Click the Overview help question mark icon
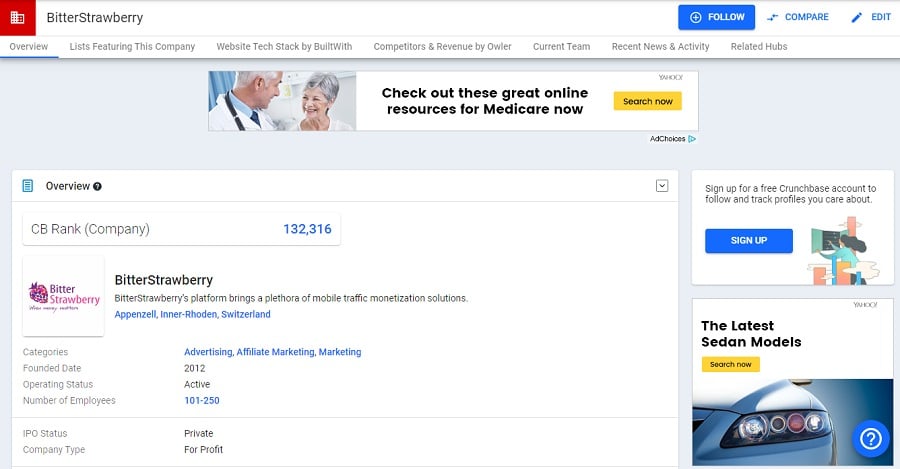Viewport: 900px width, 469px height. point(97,187)
